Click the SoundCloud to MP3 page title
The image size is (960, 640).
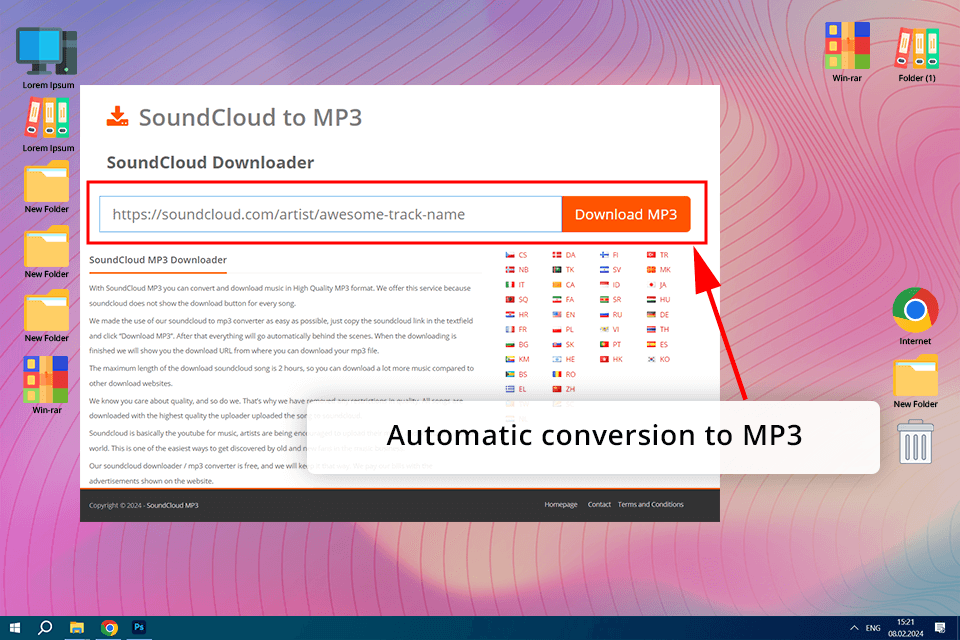point(250,117)
